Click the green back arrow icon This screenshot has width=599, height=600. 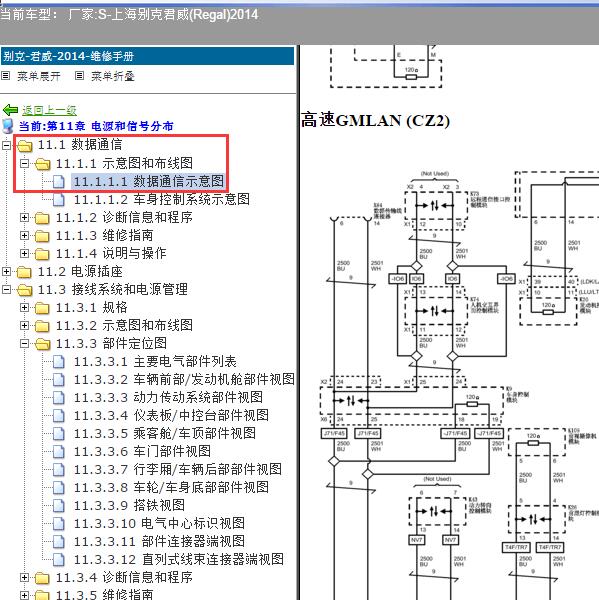tap(10, 110)
